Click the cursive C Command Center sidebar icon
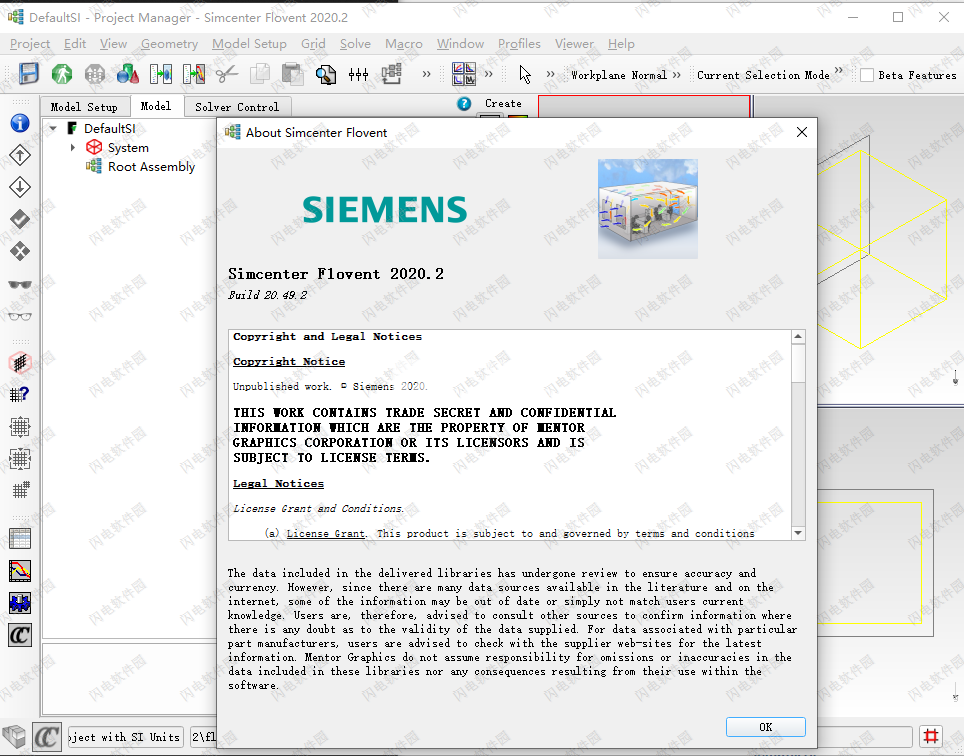Screen dimensions: 964x756 [20, 635]
